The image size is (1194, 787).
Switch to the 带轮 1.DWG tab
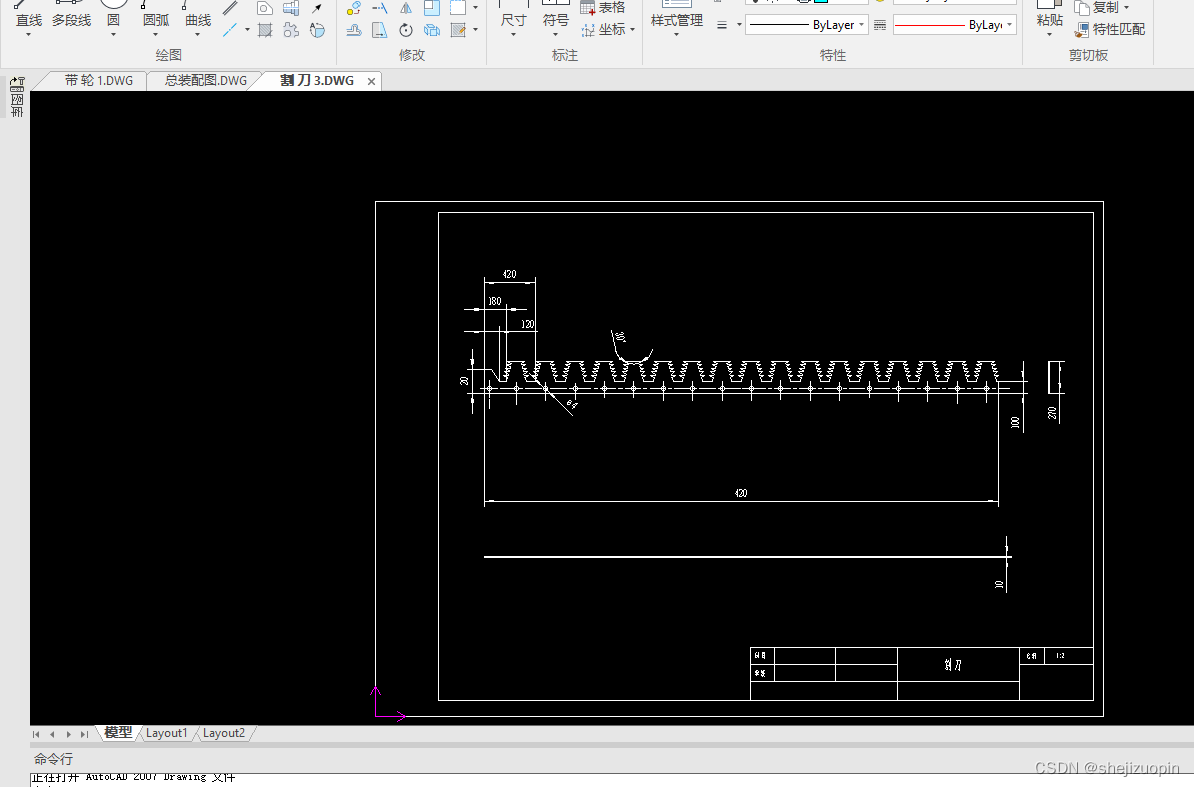pyautogui.click(x=98, y=81)
